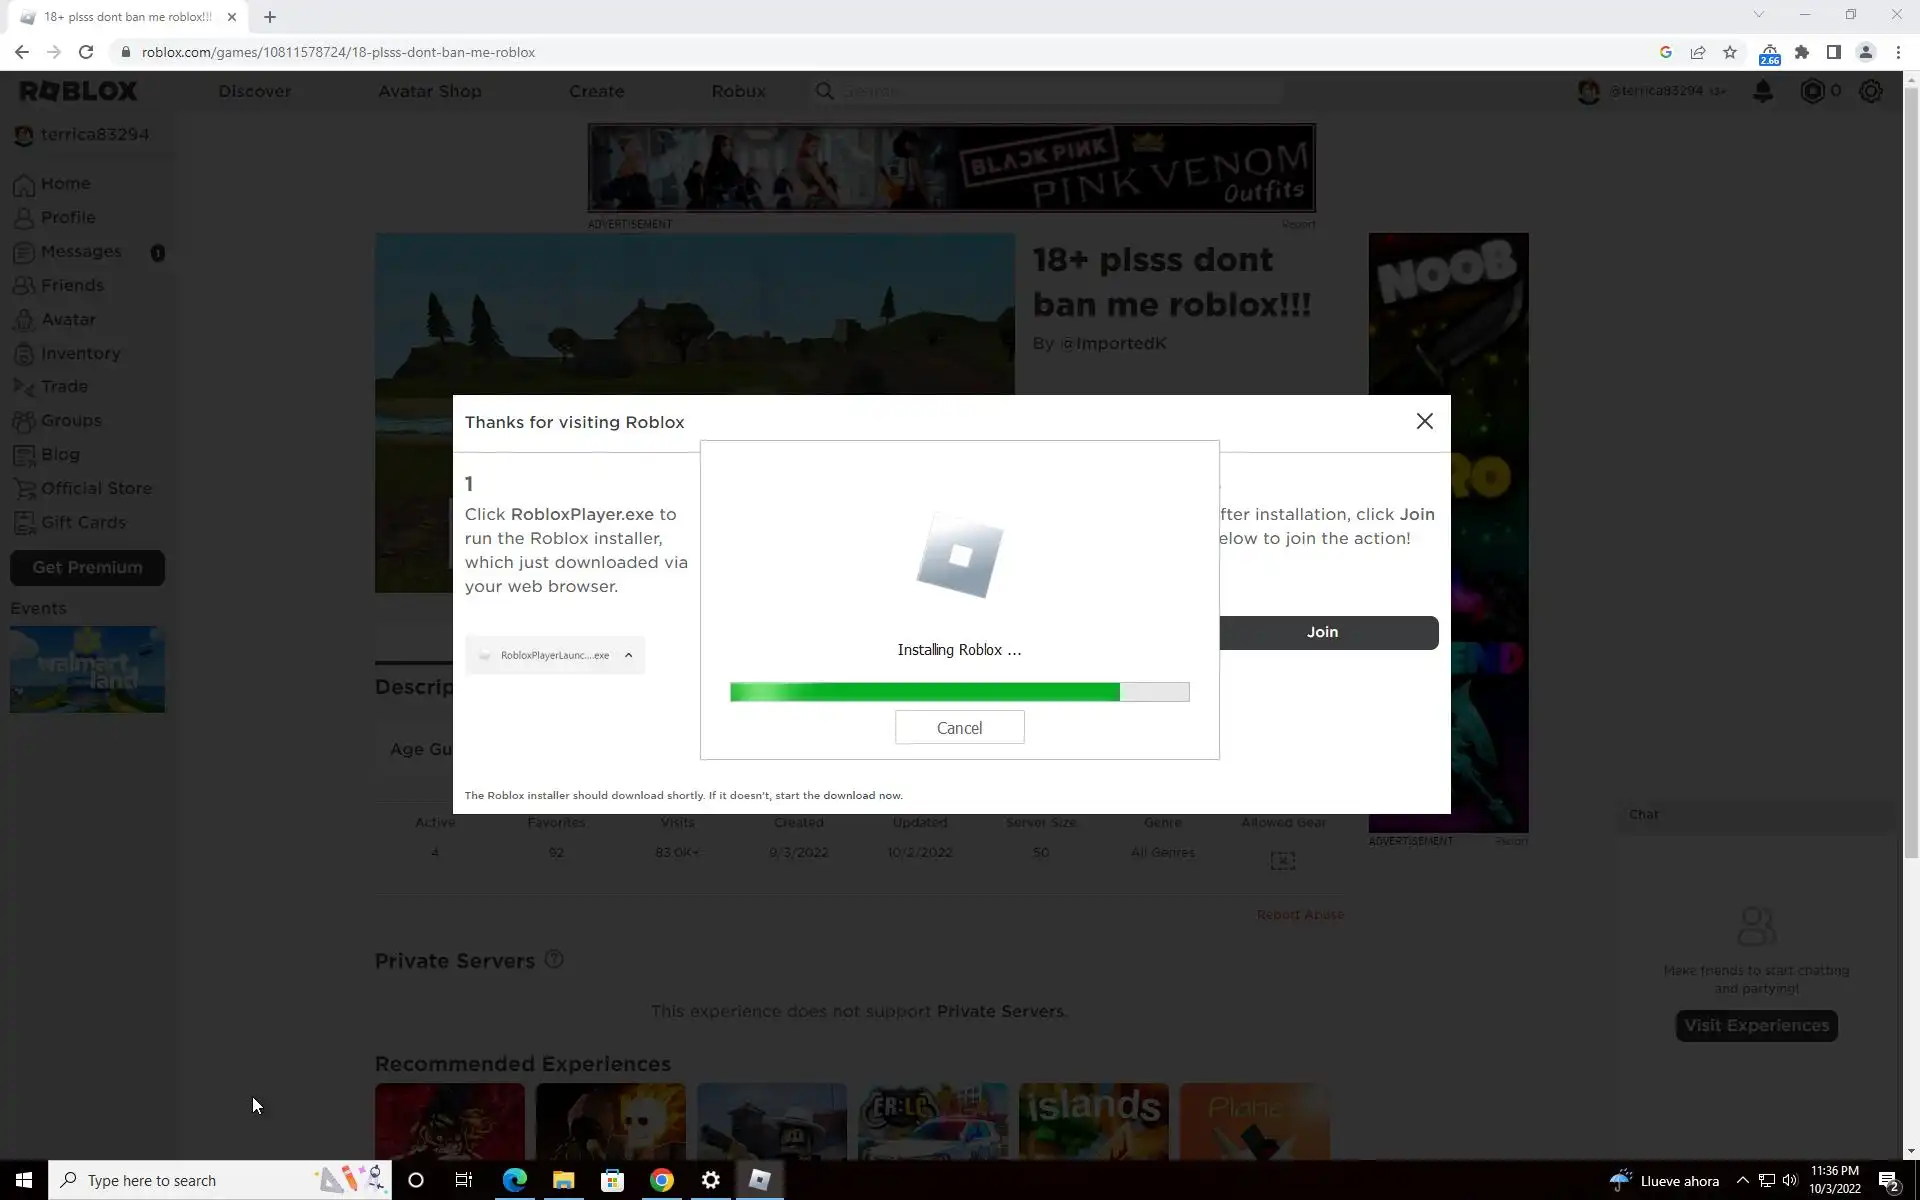Viewport: 1920px width, 1200px height.
Task: Reload the page using refresh icon
Action: 86,52
